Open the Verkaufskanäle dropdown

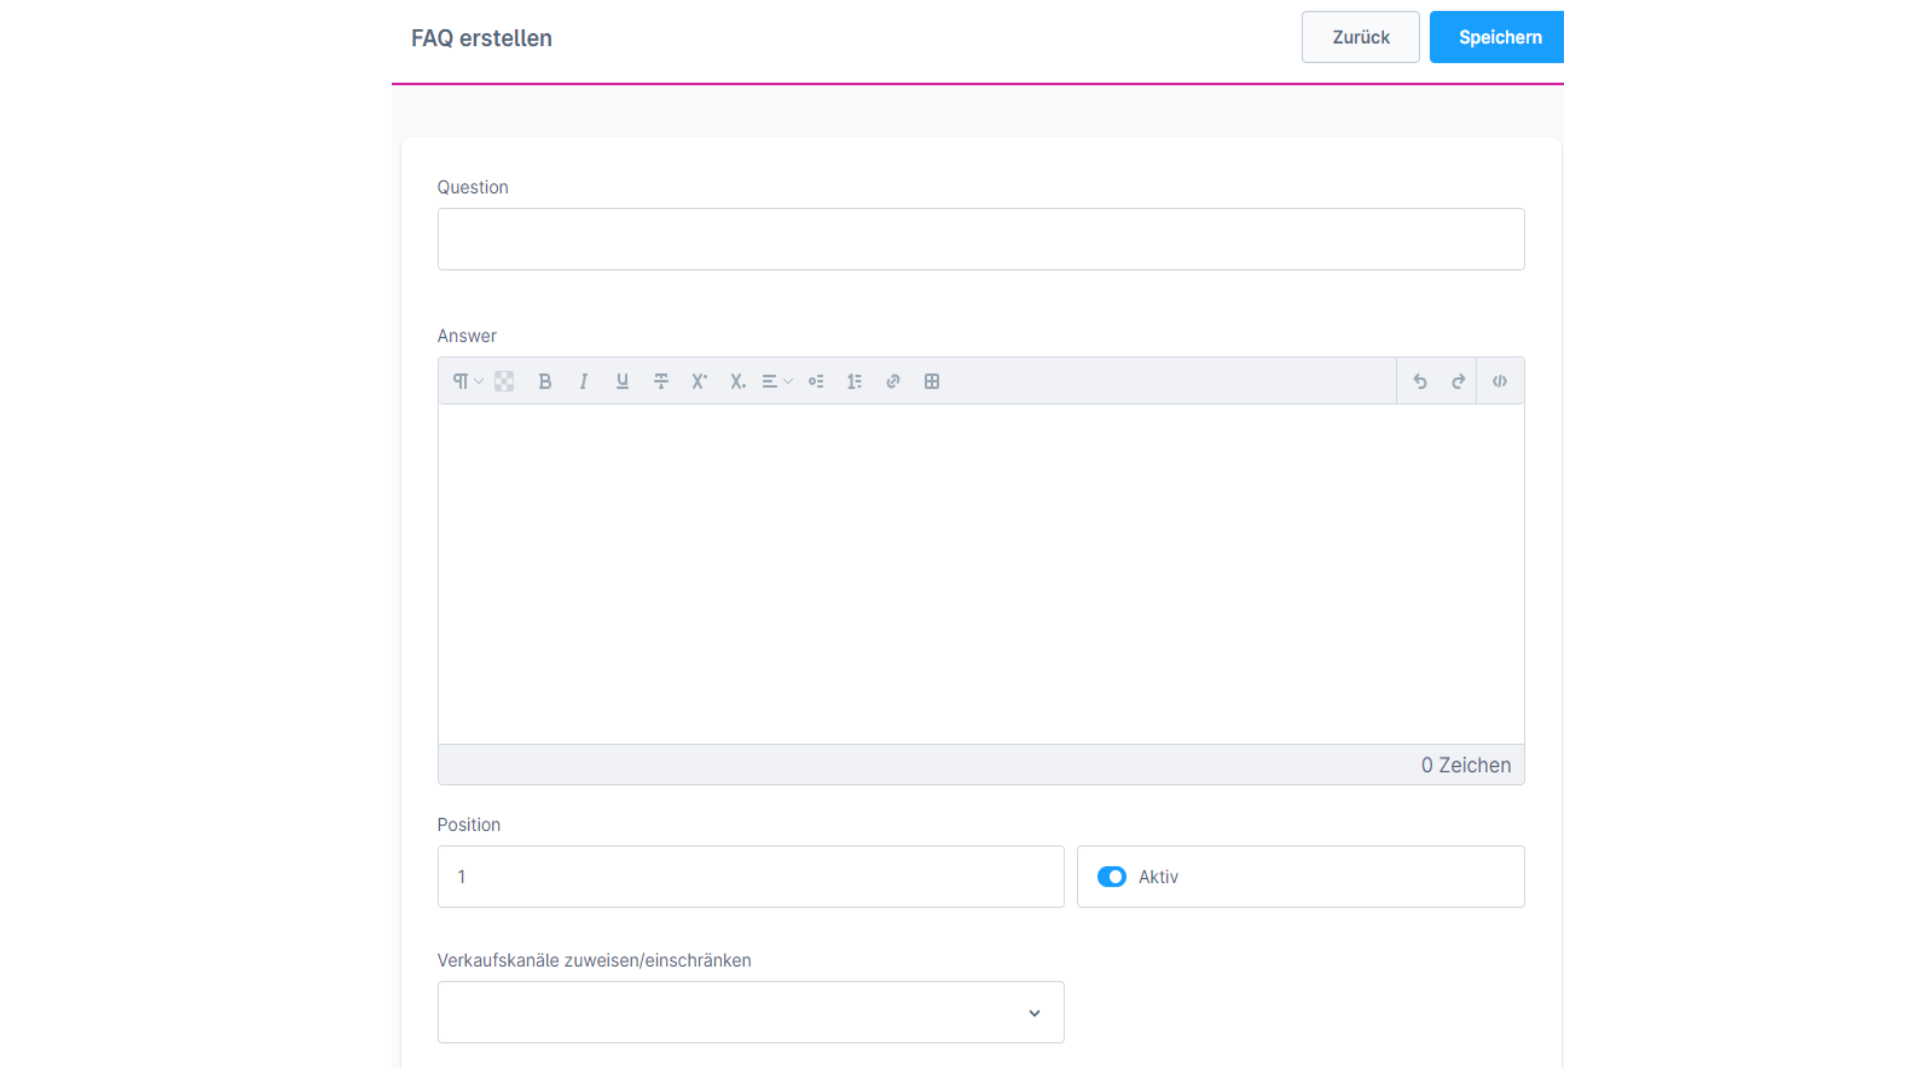(751, 1012)
